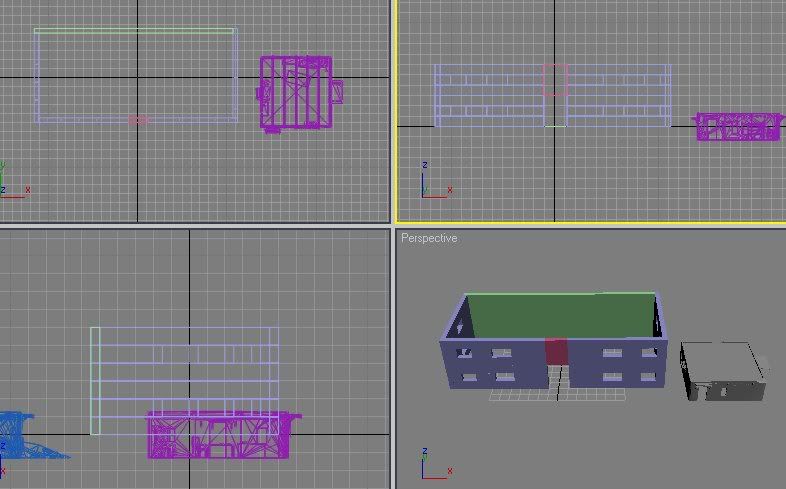Pick small red door marker in top-left viewport
This screenshot has width=786, height=489.
point(138,119)
